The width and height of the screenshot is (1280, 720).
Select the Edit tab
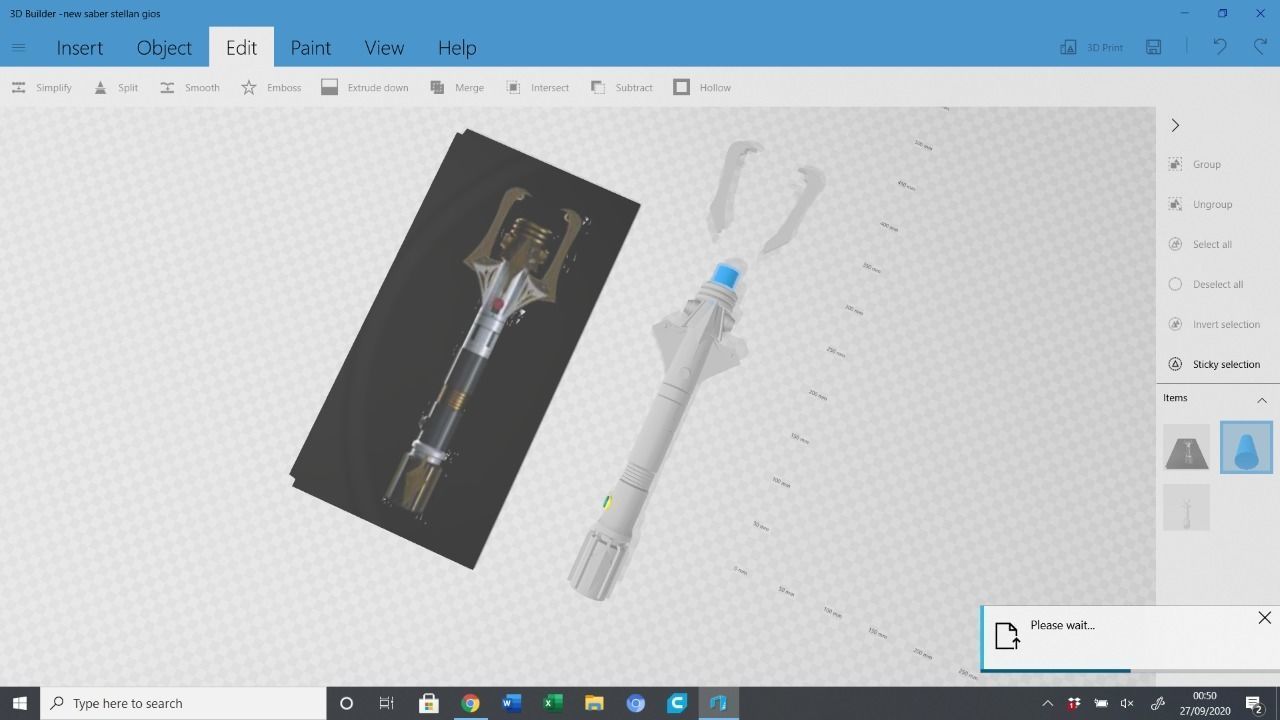point(241,48)
